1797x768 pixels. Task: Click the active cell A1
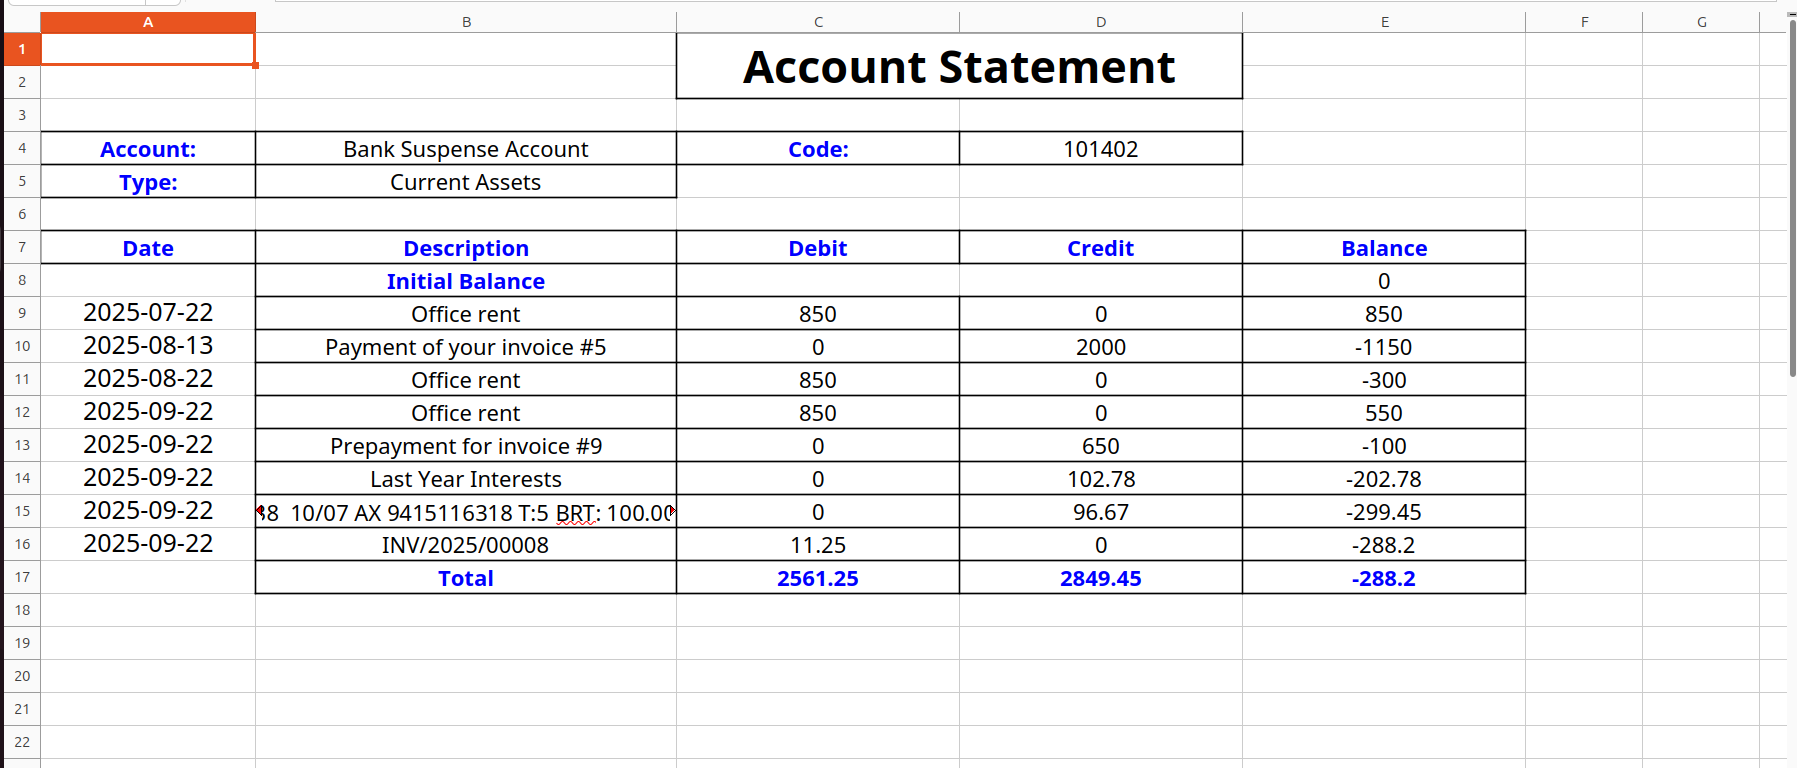tap(148, 49)
